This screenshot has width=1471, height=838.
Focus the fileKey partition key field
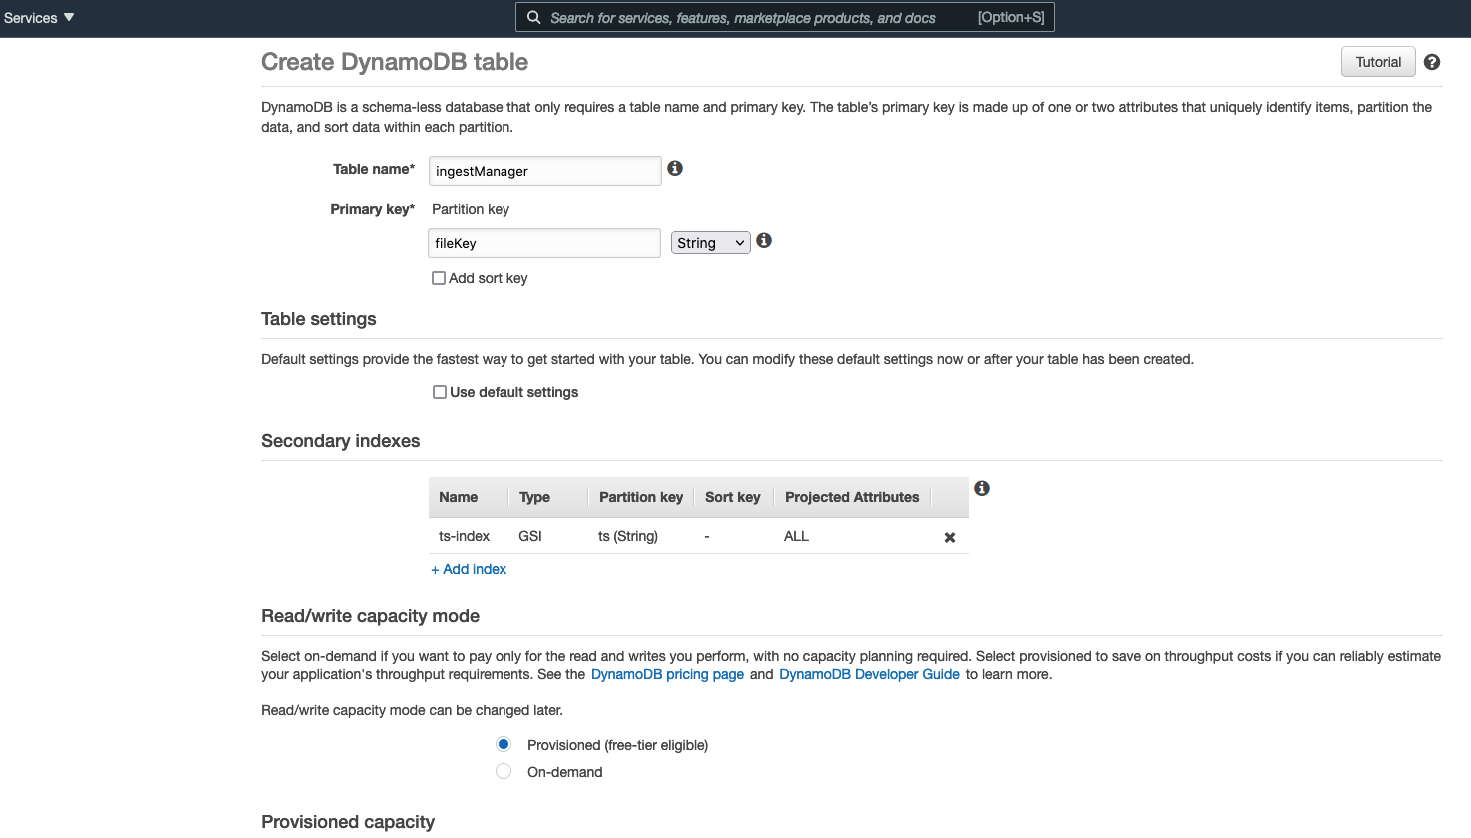point(544,243)
